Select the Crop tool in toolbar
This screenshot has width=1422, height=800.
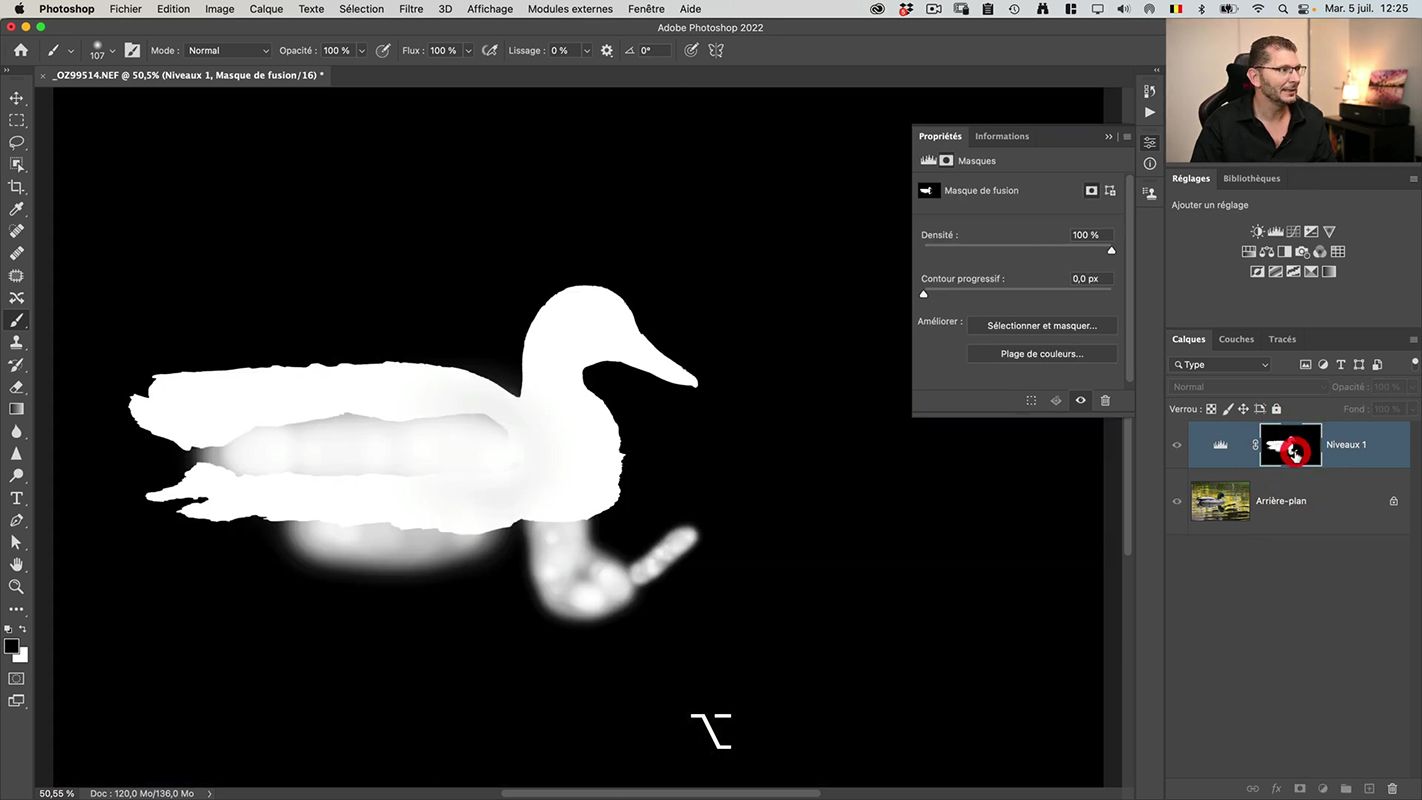point(16,187)
